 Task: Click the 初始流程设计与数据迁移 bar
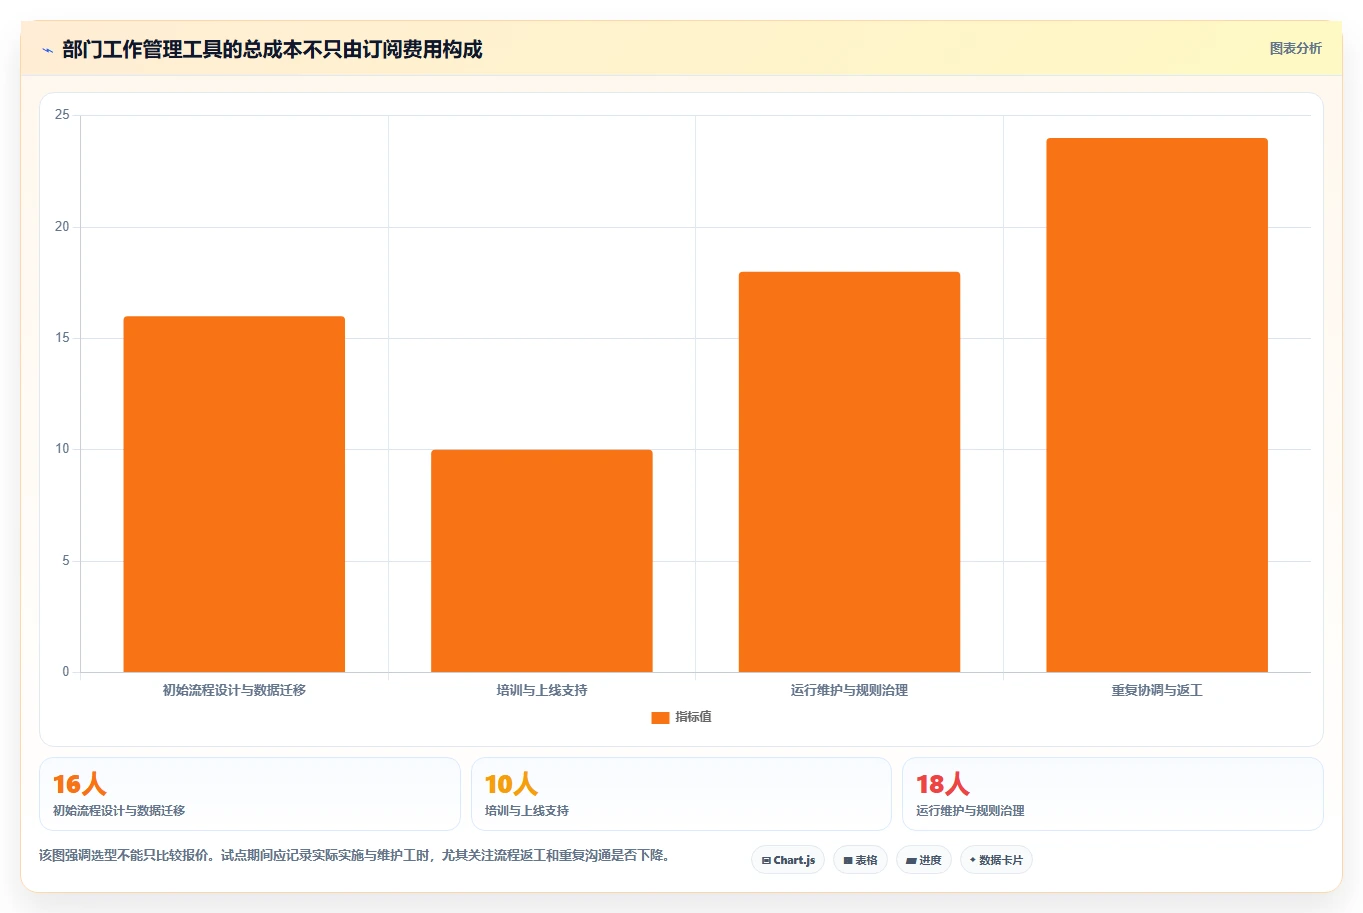tap(234, 494)
